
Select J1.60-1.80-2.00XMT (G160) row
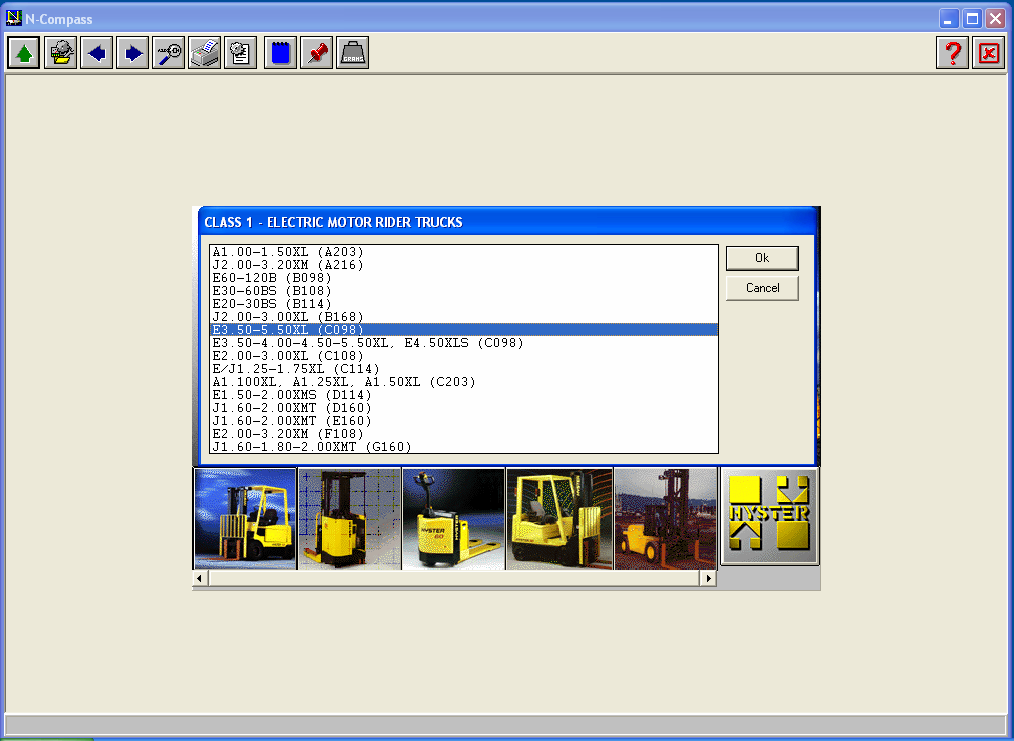coord(464,446)
